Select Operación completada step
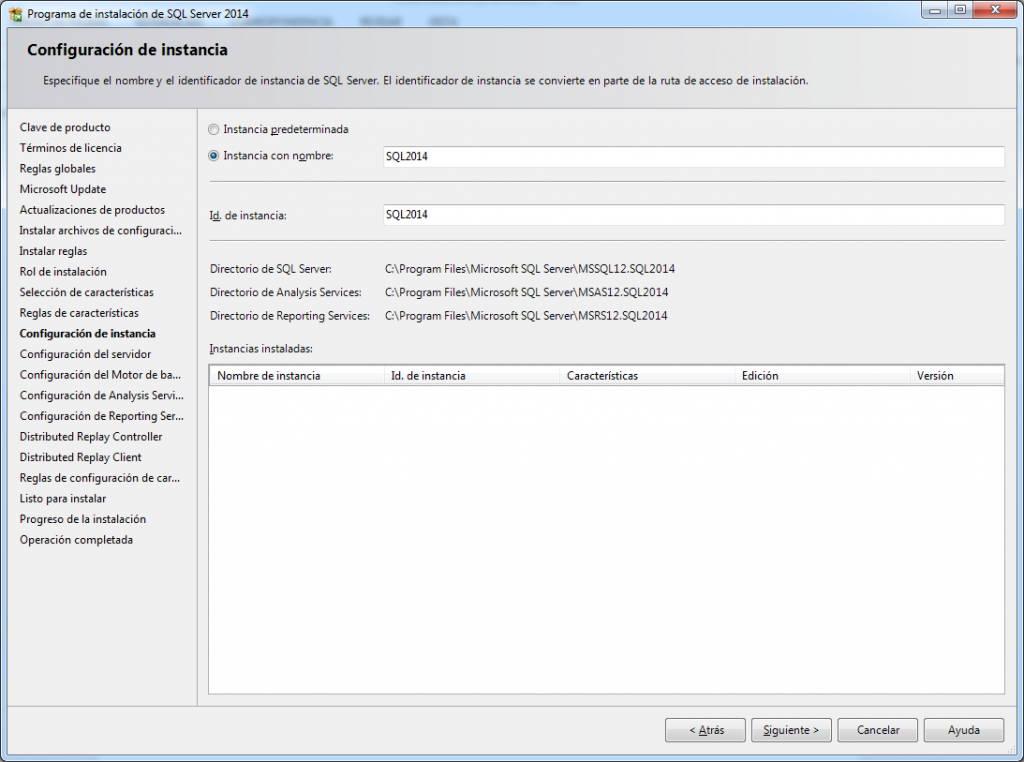 76,540
